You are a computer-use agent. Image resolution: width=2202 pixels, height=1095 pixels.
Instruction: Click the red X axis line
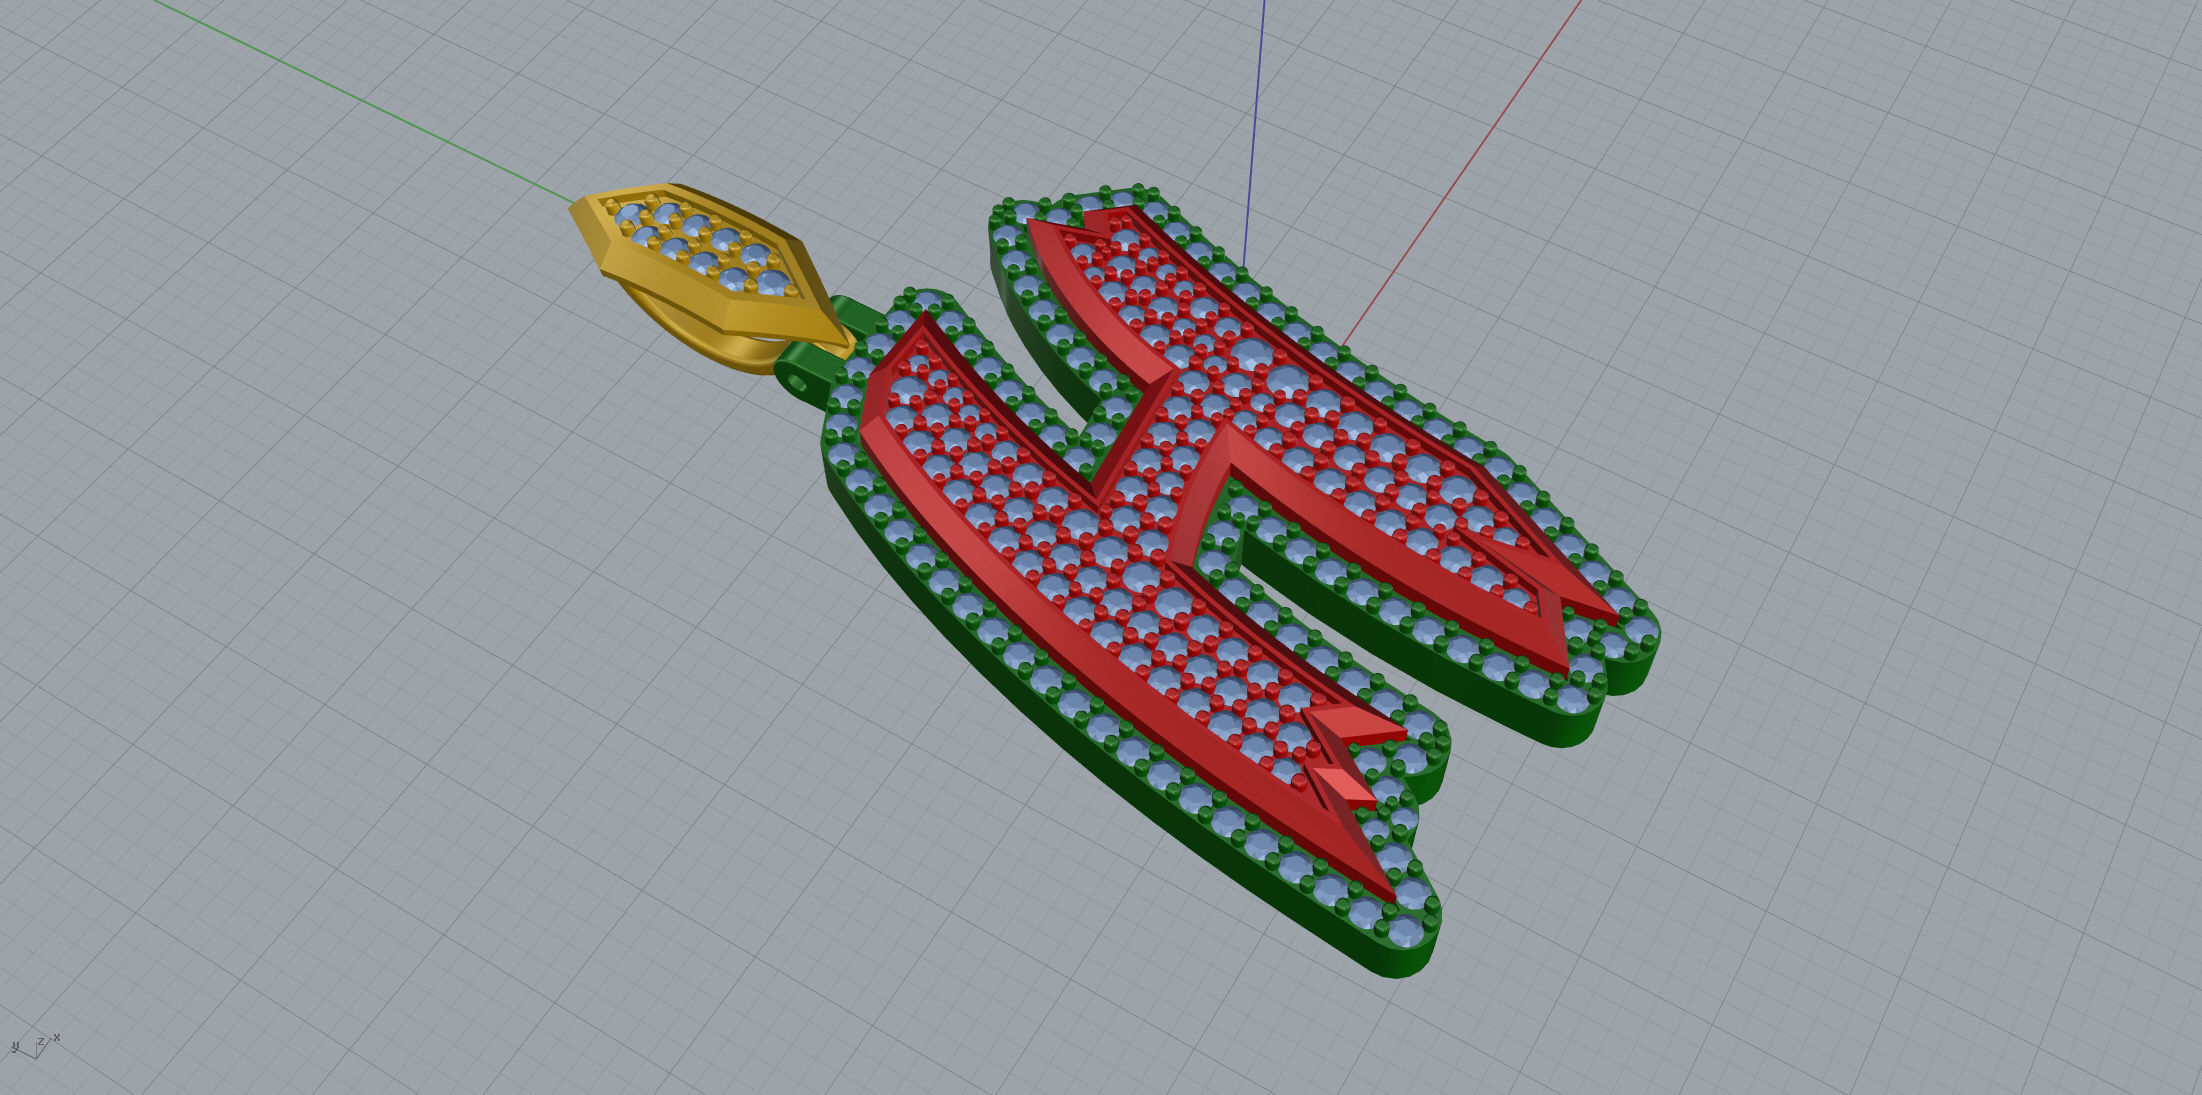coord(1460,175)
